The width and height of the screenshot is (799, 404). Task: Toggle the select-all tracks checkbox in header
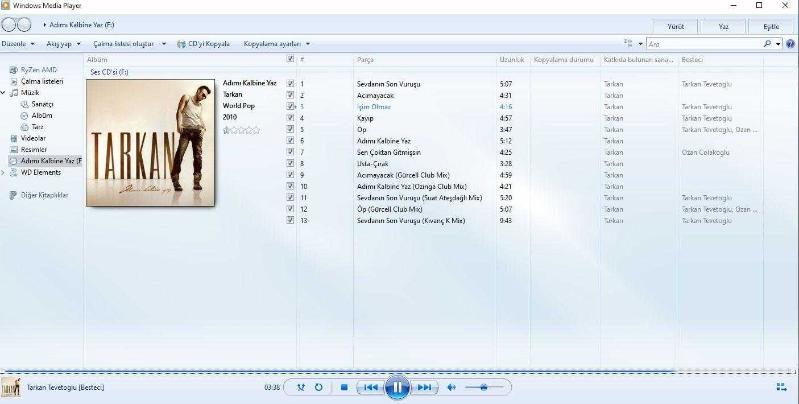tap(290, 59)
